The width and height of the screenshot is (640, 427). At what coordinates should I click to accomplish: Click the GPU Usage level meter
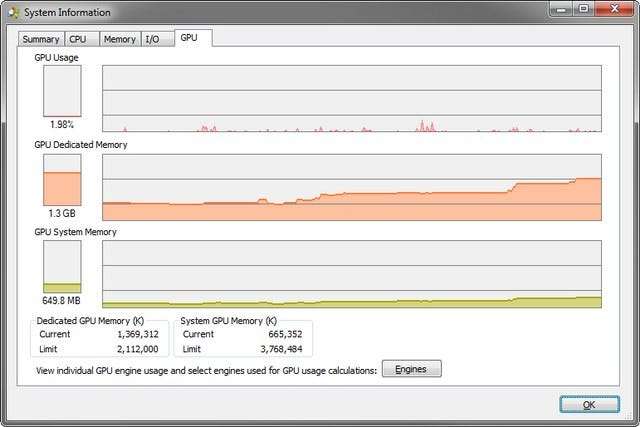(x=62, y=91)
